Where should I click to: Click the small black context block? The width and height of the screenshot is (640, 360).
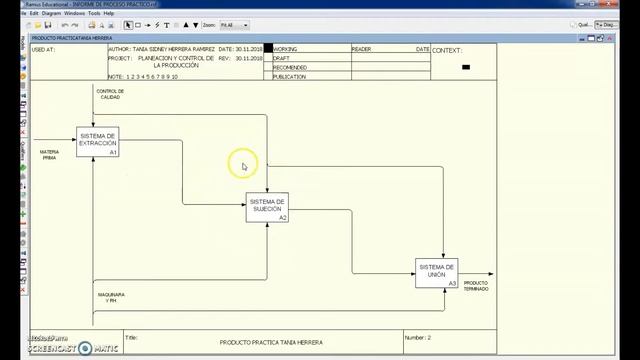coord(466,67)
